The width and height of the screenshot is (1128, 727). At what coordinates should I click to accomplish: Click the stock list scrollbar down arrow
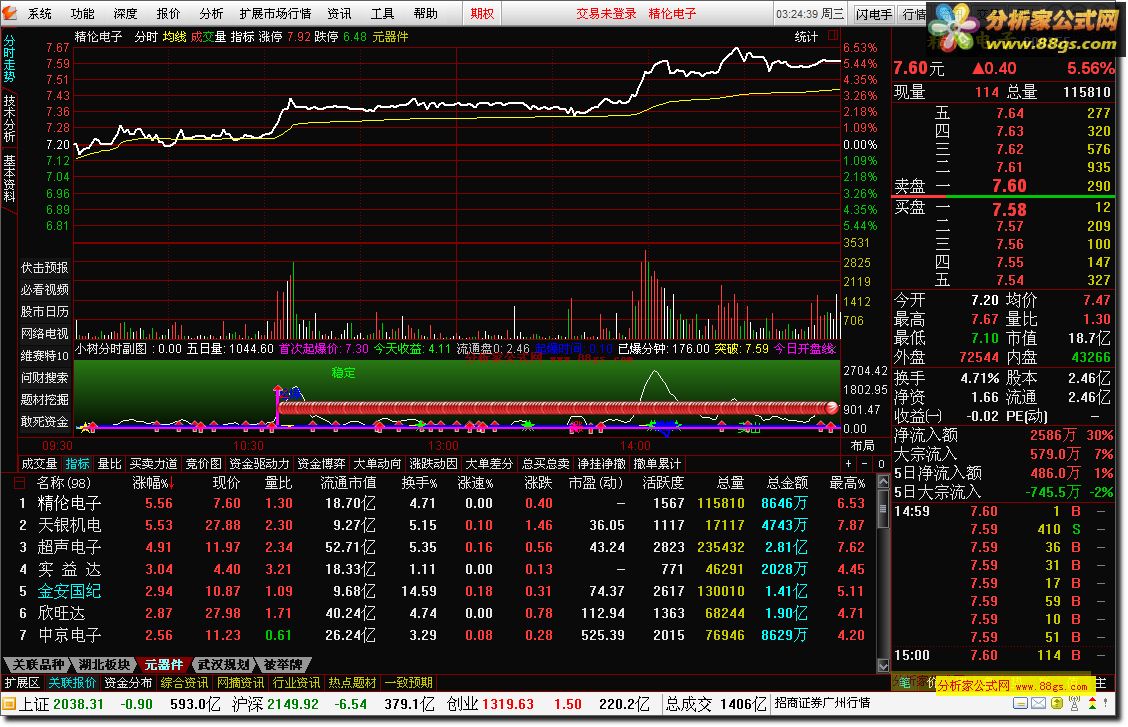pyautogui.click(x=883, y=666)
